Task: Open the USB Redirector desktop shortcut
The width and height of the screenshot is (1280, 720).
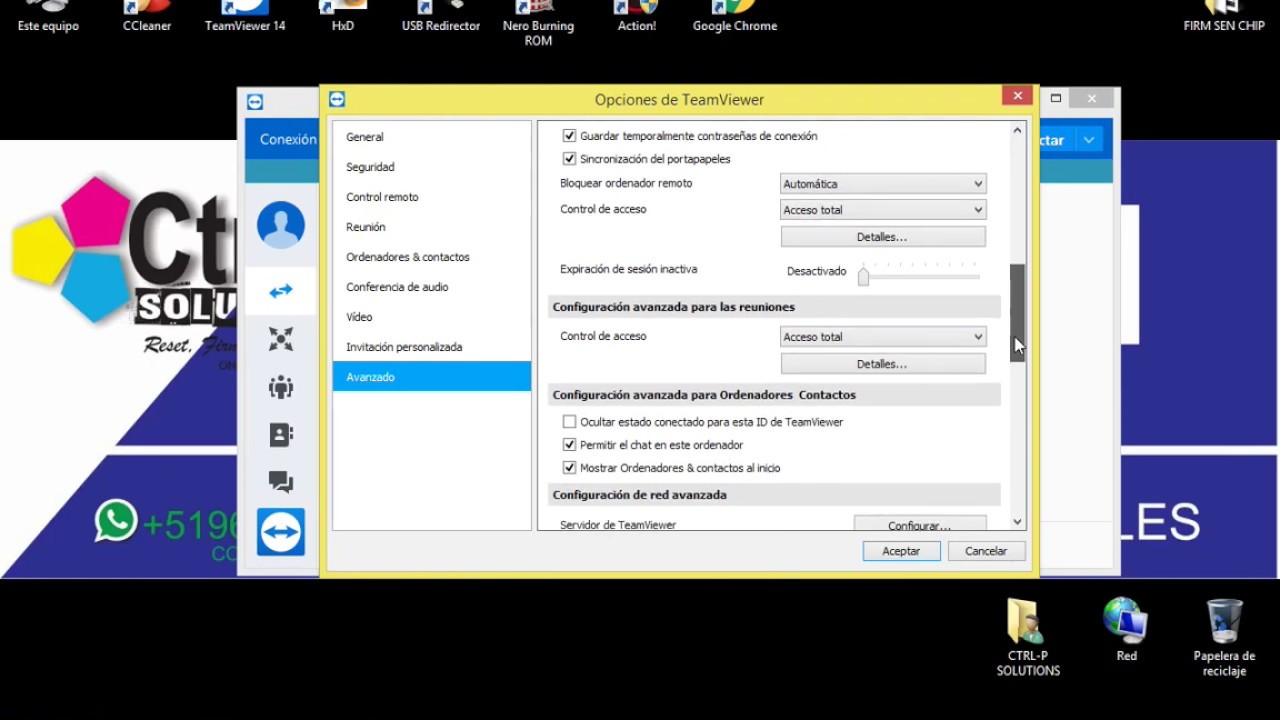Action: [x=441, y=17]
